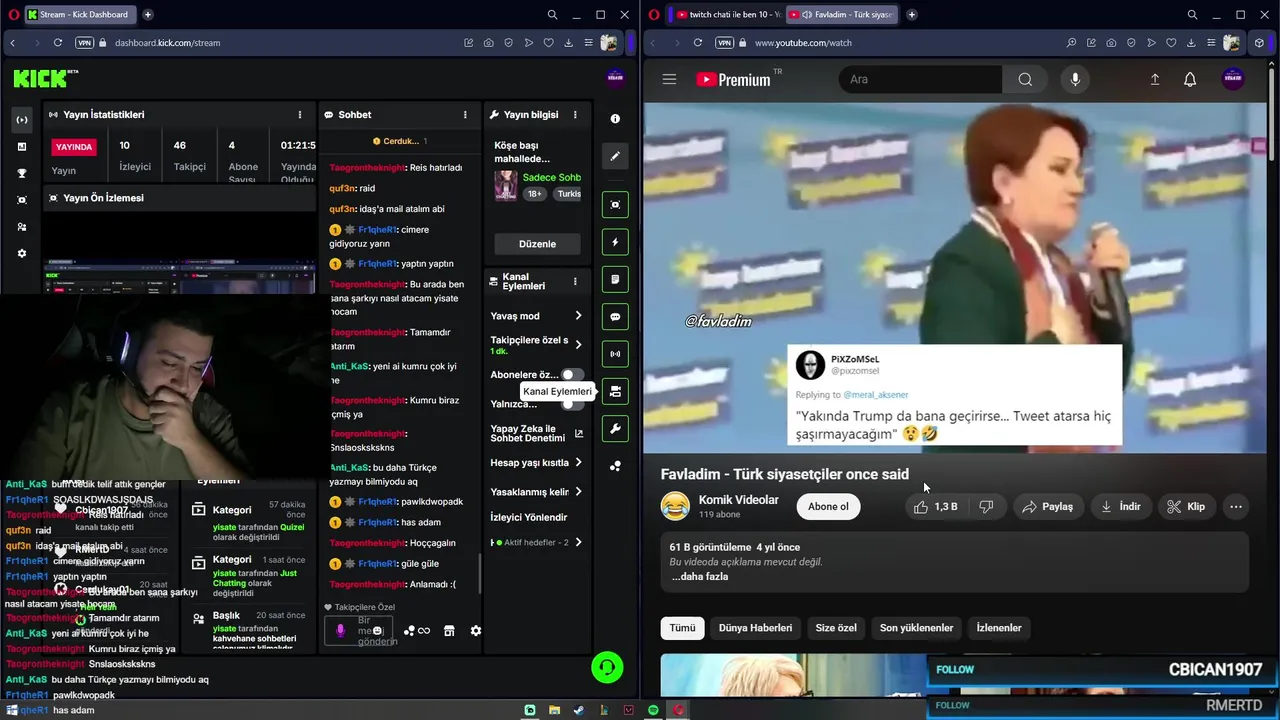This screenshot has width=1280, height=720.
Task: Dislike the Favladim video
Action: pyautogui.click(x=986, y=506)
